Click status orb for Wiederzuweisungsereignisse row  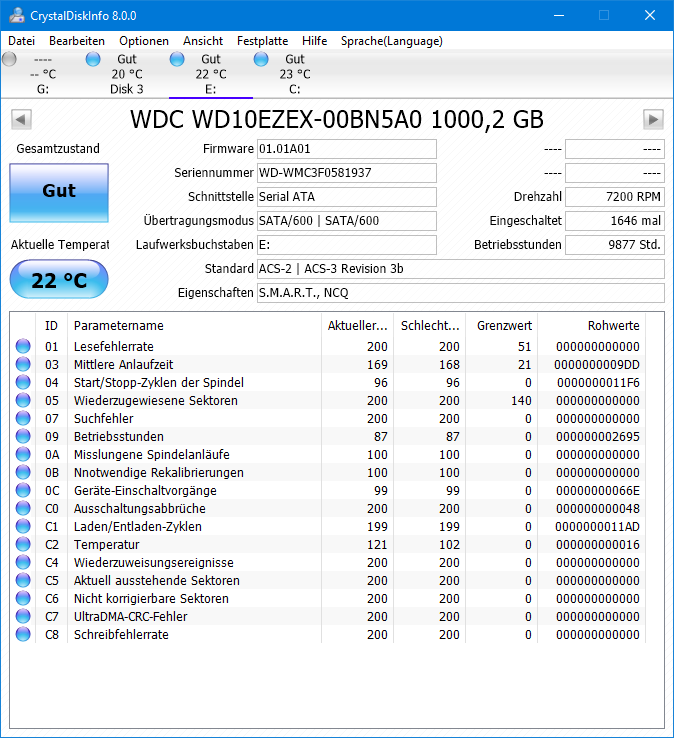[x=23, y=562]
